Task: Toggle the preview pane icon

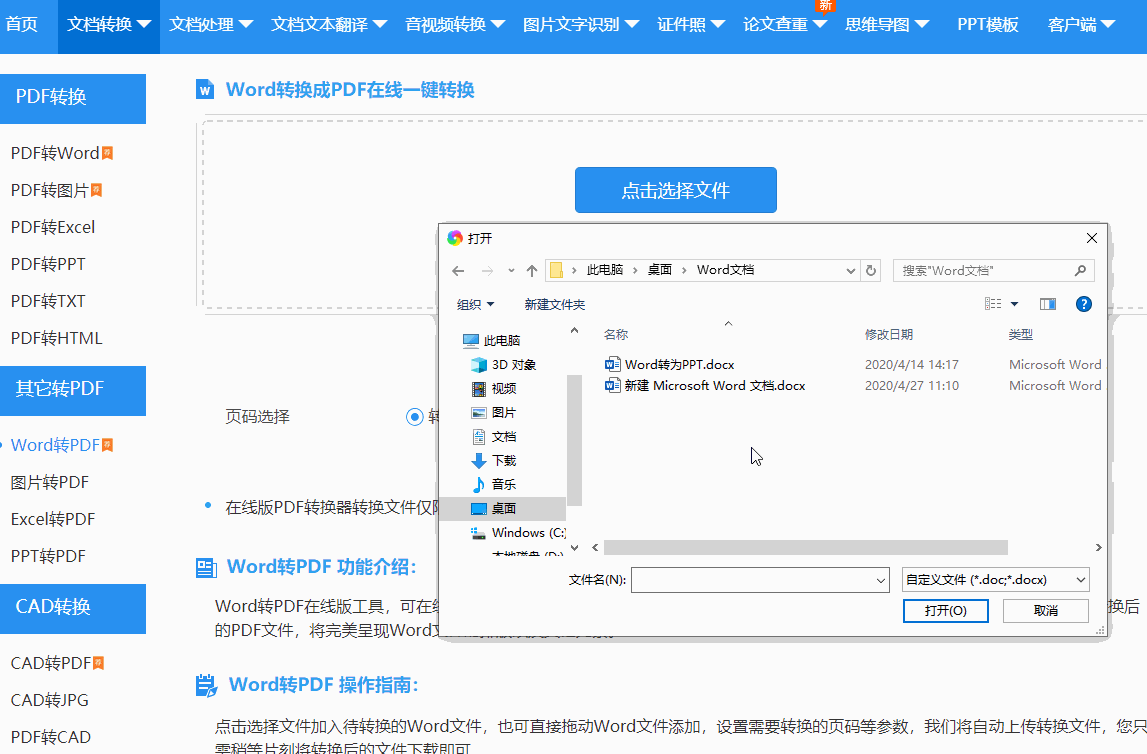Action: pyautogui.click(x=1048, y=304)
